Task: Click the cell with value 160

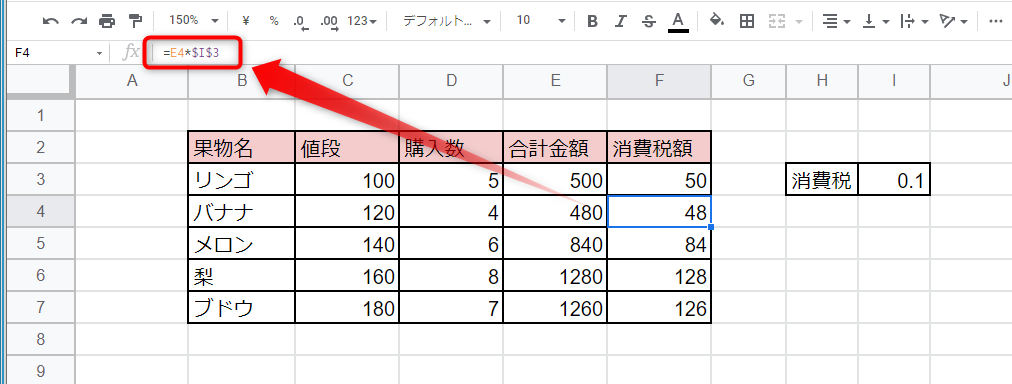Action: [x=347, y=276]
